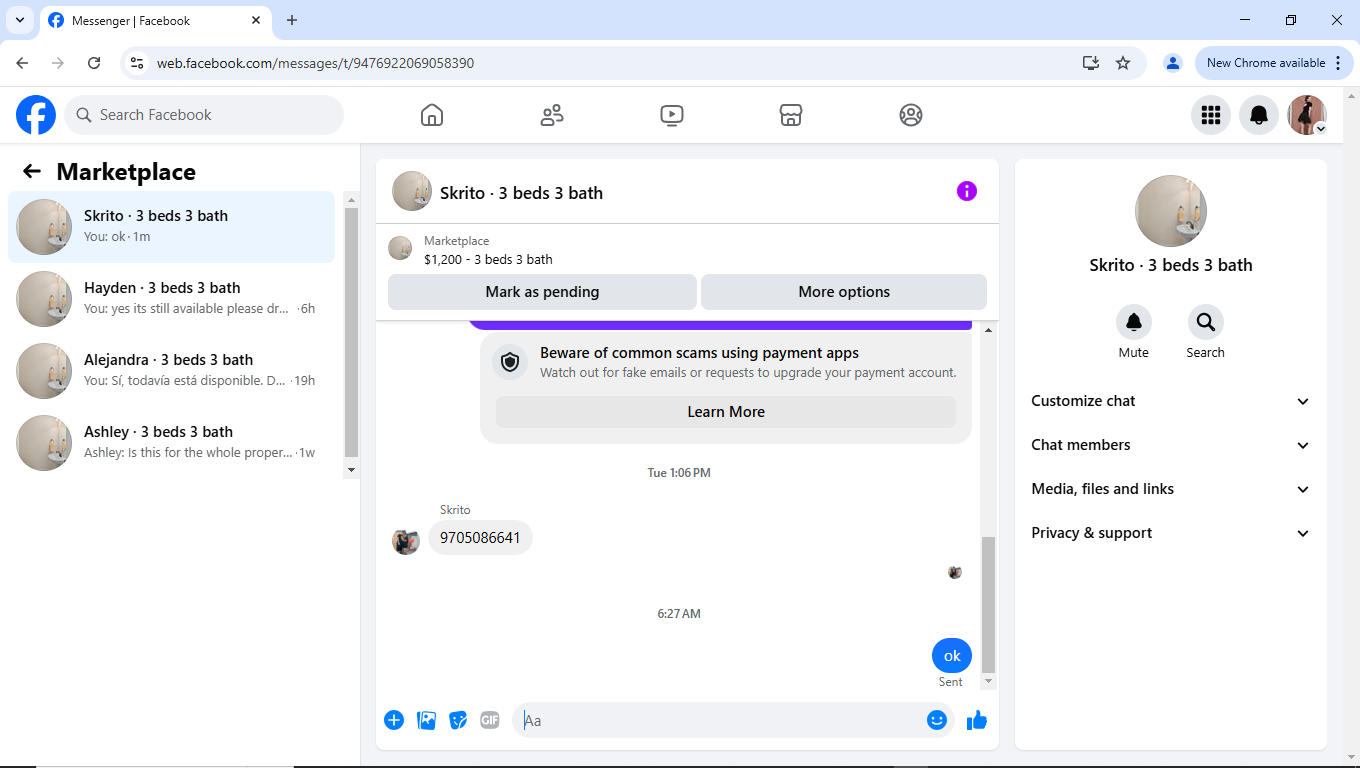Open the Facebook menu grid icon

pos(1211,115)
